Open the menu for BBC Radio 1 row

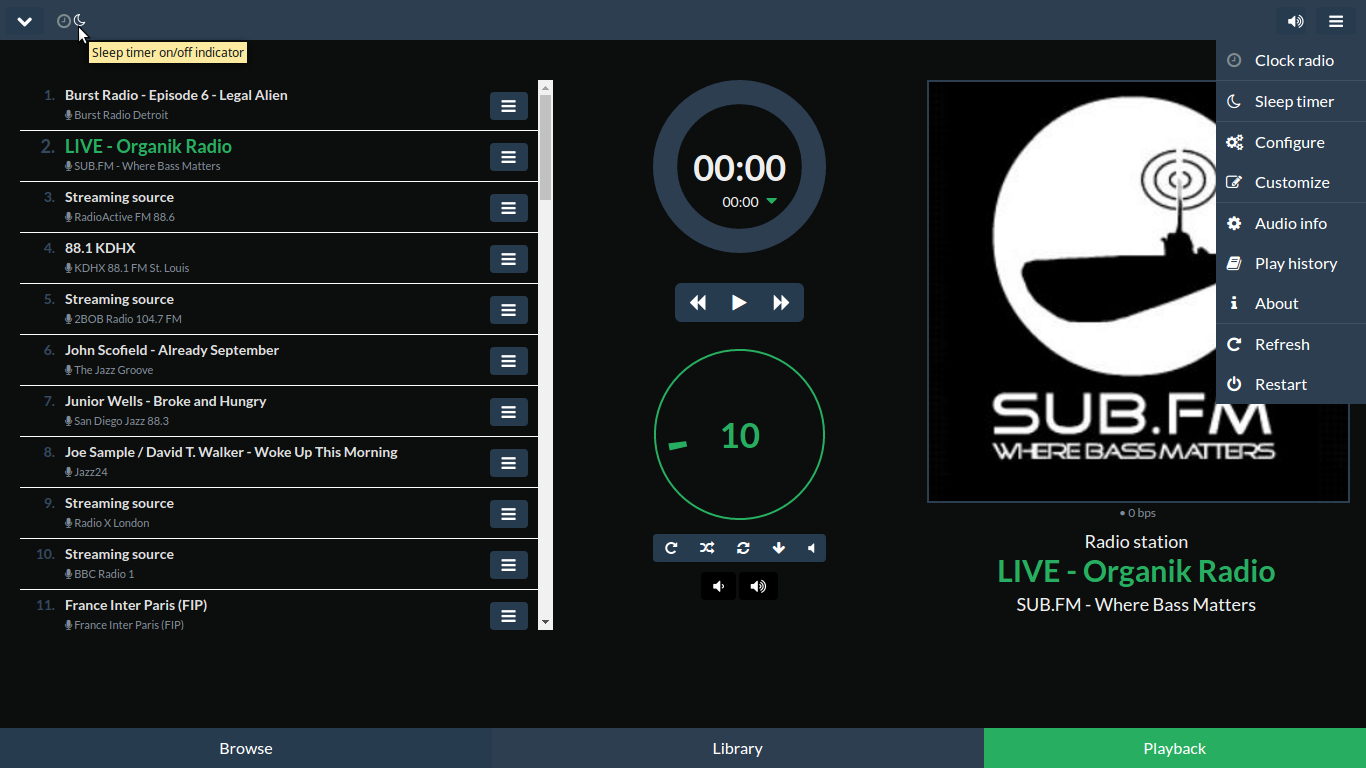pyautogui.click(x=508, y=565)
